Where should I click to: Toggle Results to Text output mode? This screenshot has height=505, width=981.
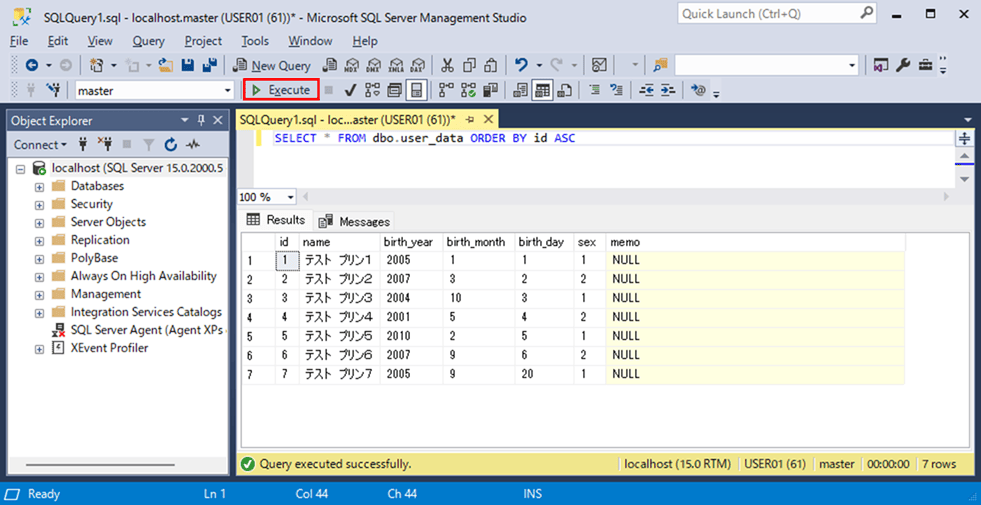point(520,90)
